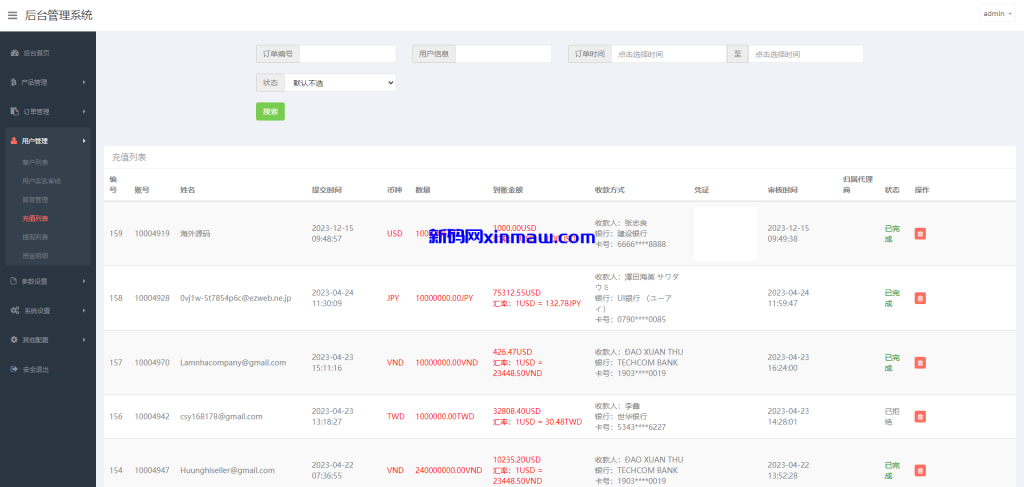
Task: Expand the 产品管理 sidebar arrow
Action: [84, 82]
